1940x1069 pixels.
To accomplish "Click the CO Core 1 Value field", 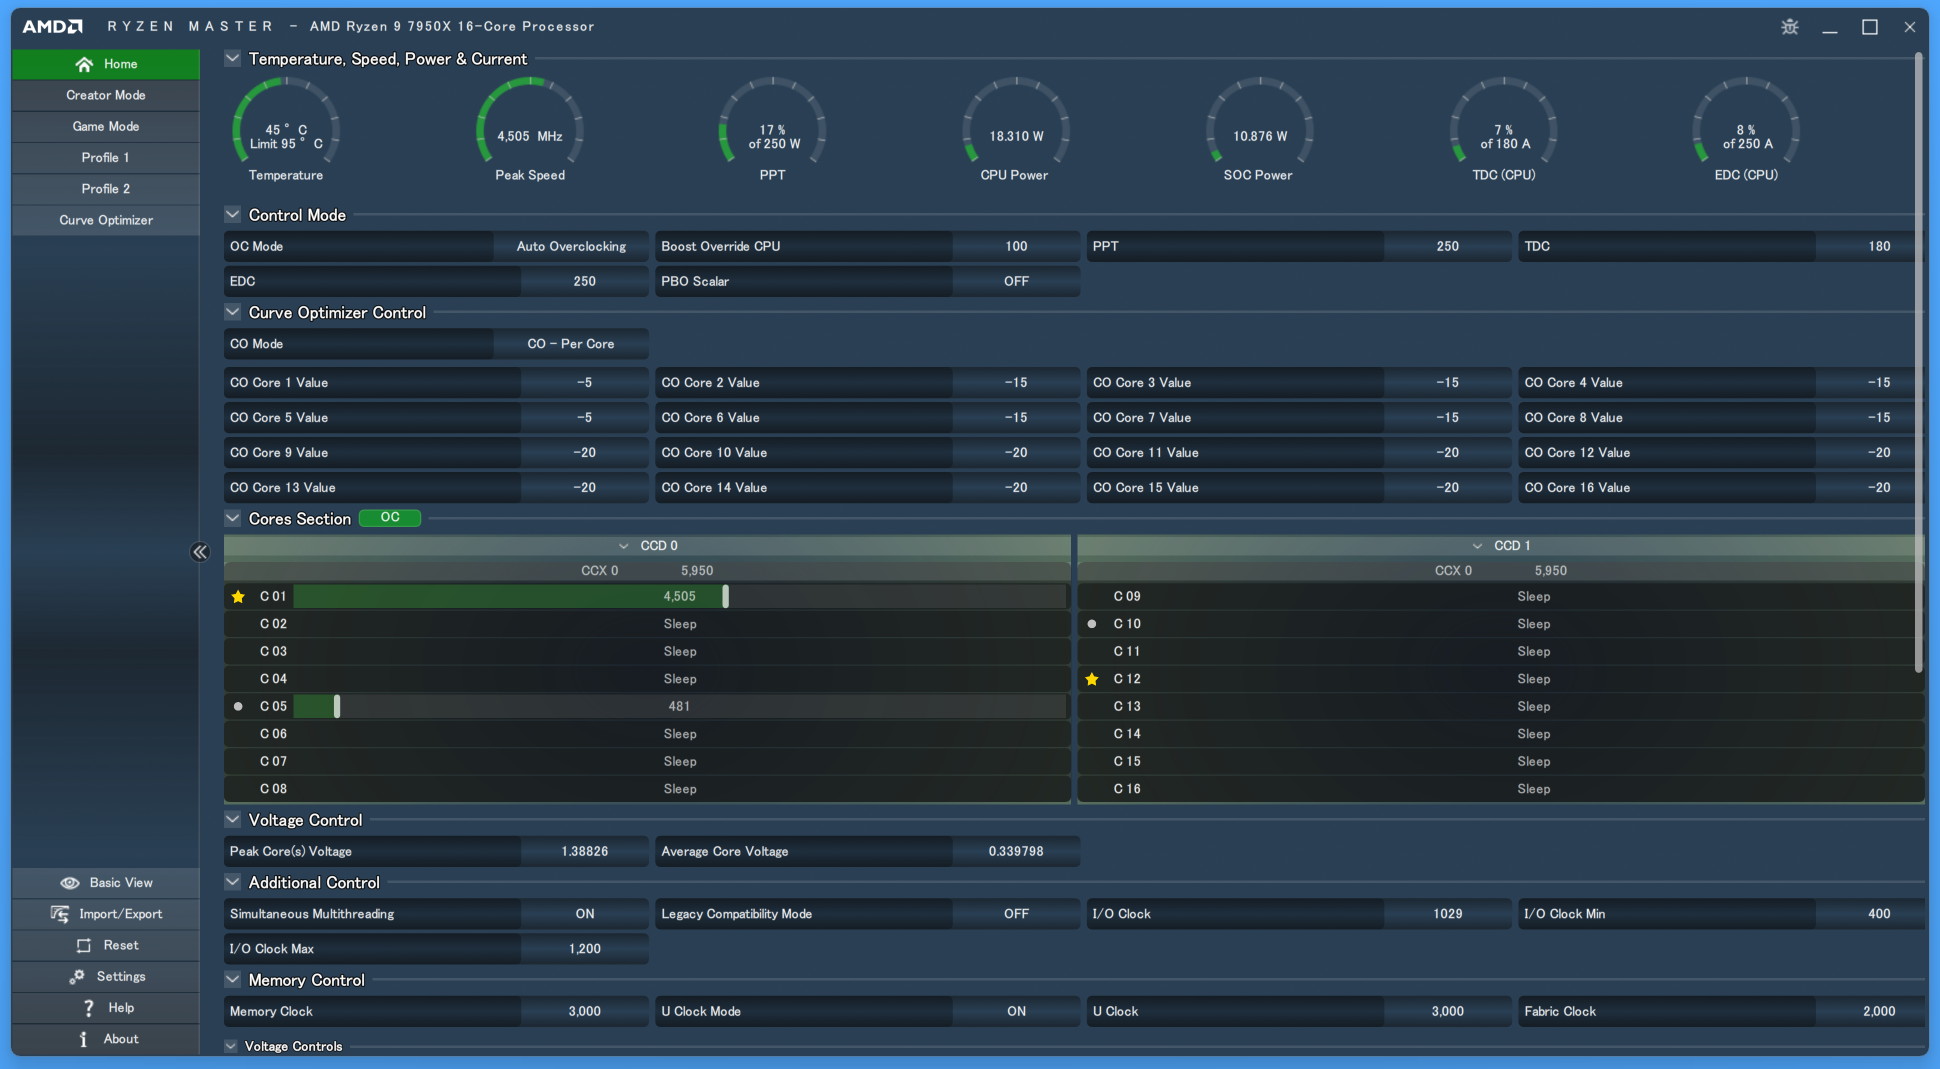I will coord(436,383).
